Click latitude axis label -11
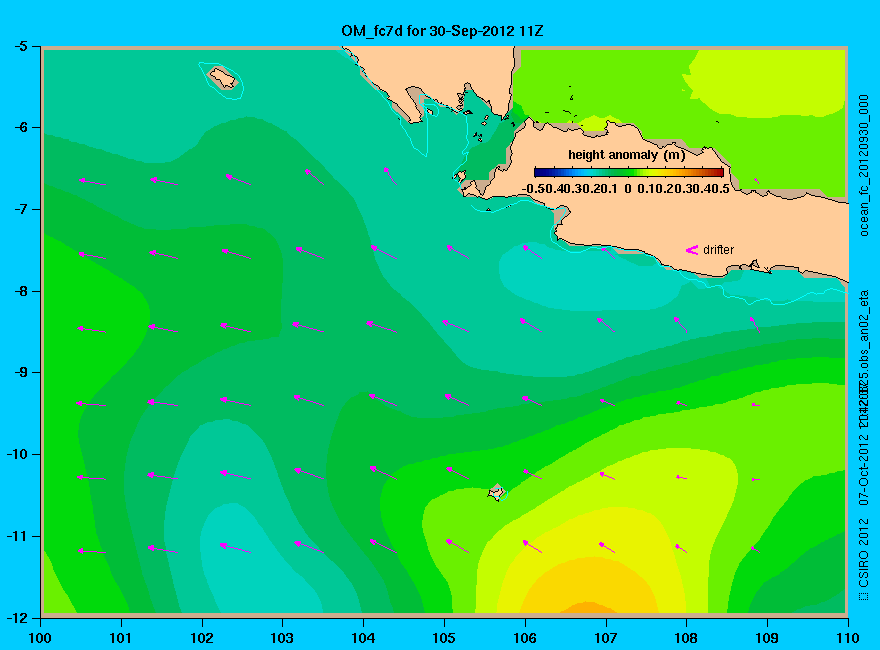Screen dimensions: 880x650 (17, 536)
